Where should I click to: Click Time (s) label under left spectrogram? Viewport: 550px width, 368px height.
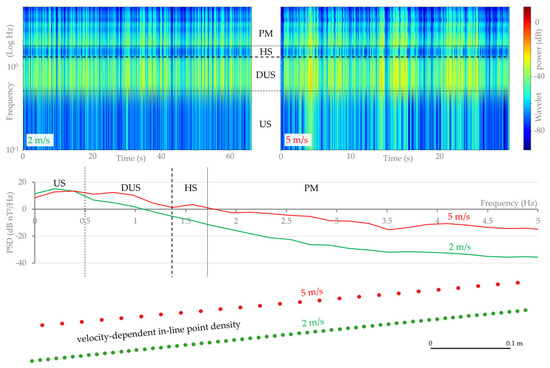point(131,158)
